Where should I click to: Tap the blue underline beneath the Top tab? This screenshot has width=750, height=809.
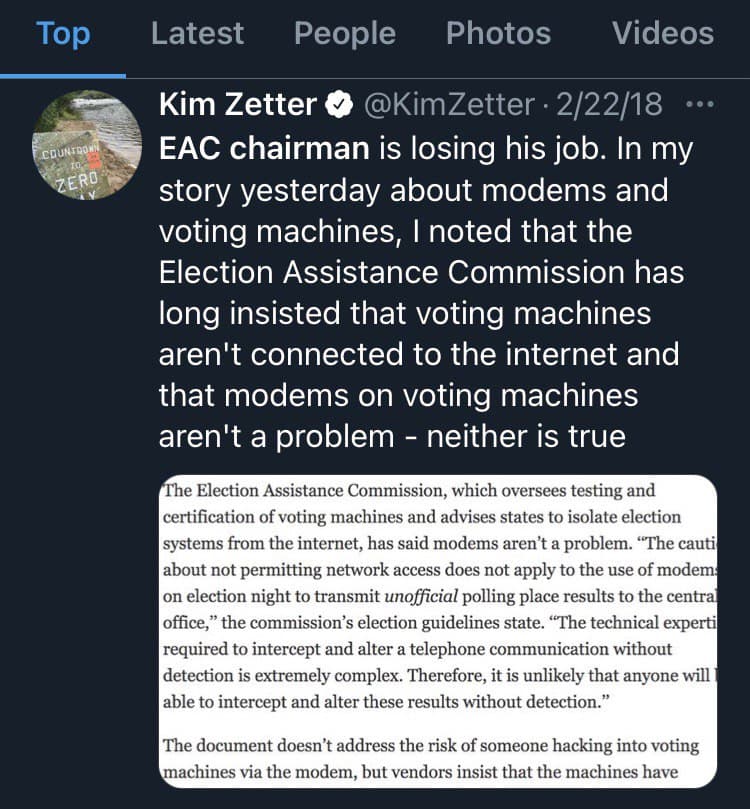(63, 75)
